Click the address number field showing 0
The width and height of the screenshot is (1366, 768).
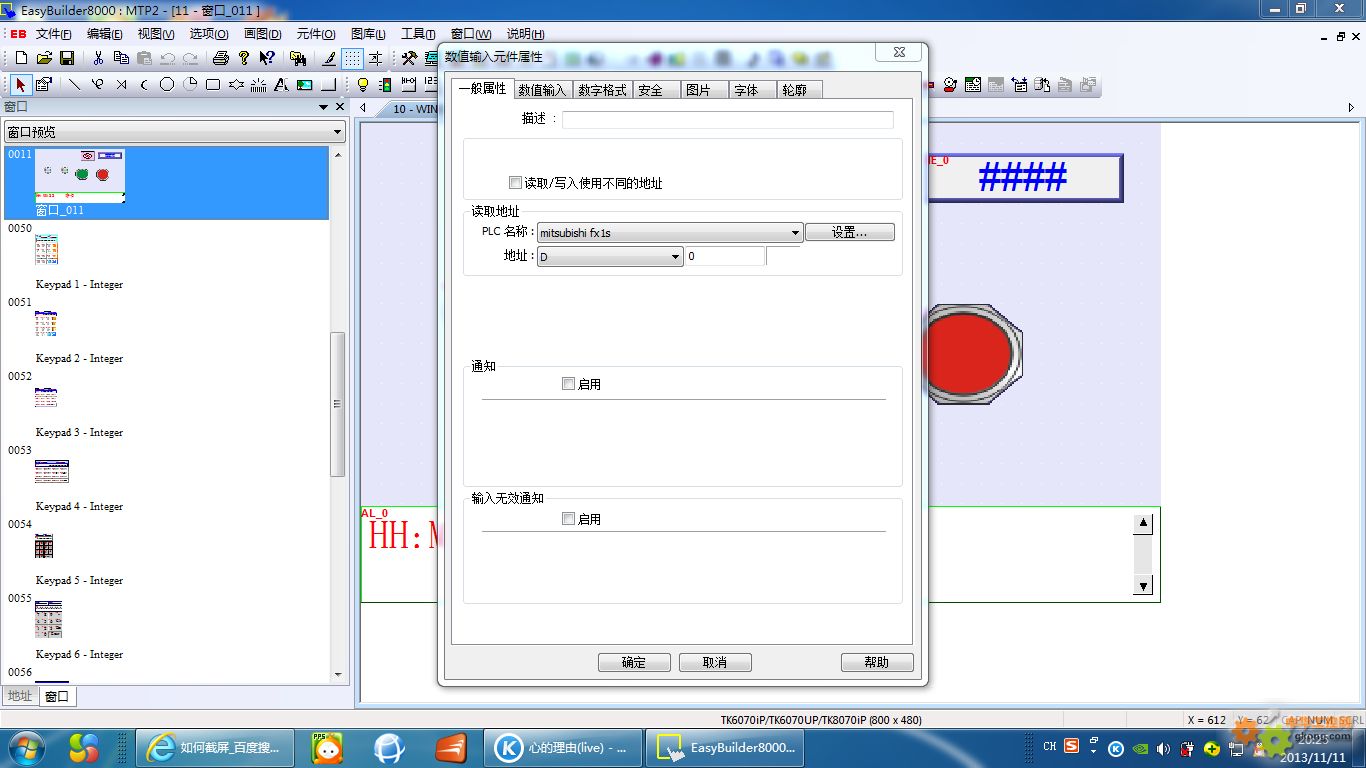(x=725, y=257)
